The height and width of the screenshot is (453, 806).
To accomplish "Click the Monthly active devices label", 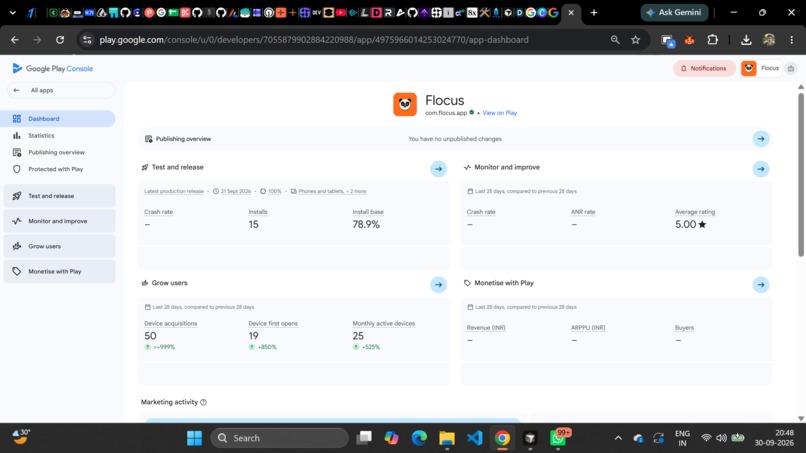I will [x=383, y=323].
